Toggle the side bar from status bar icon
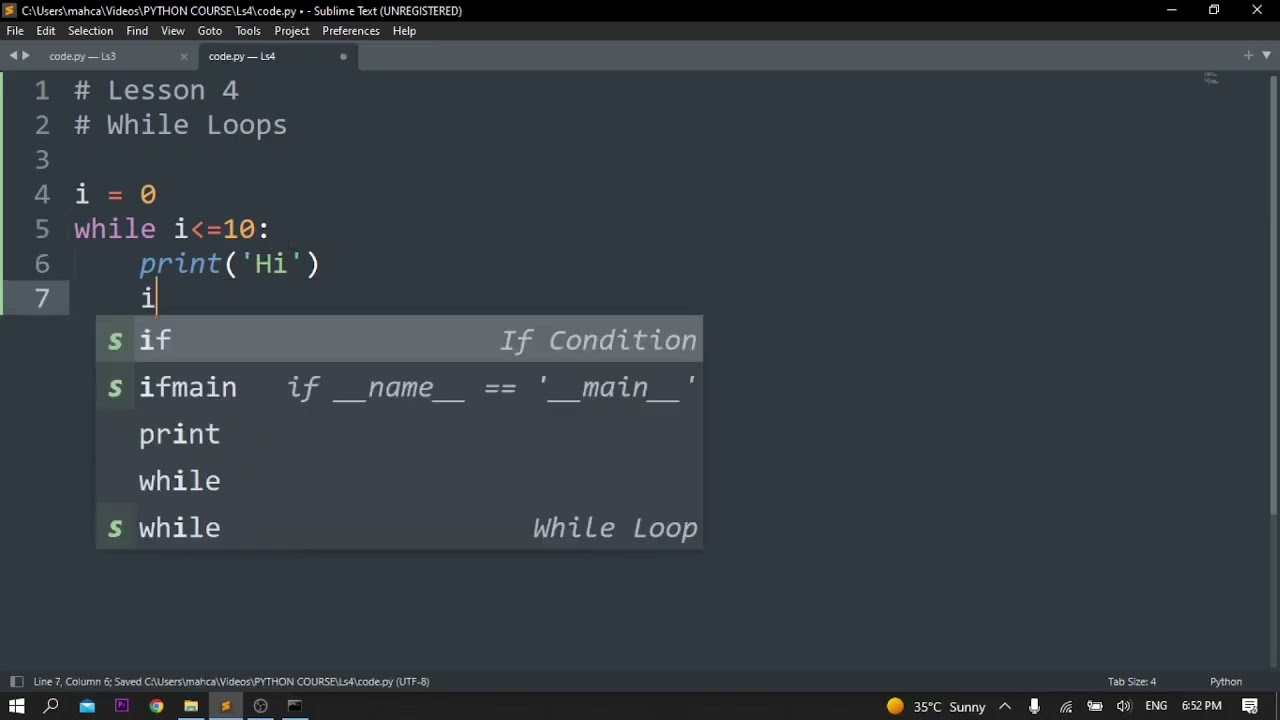This screenshot has width=1280, height=720. (16, 682)
